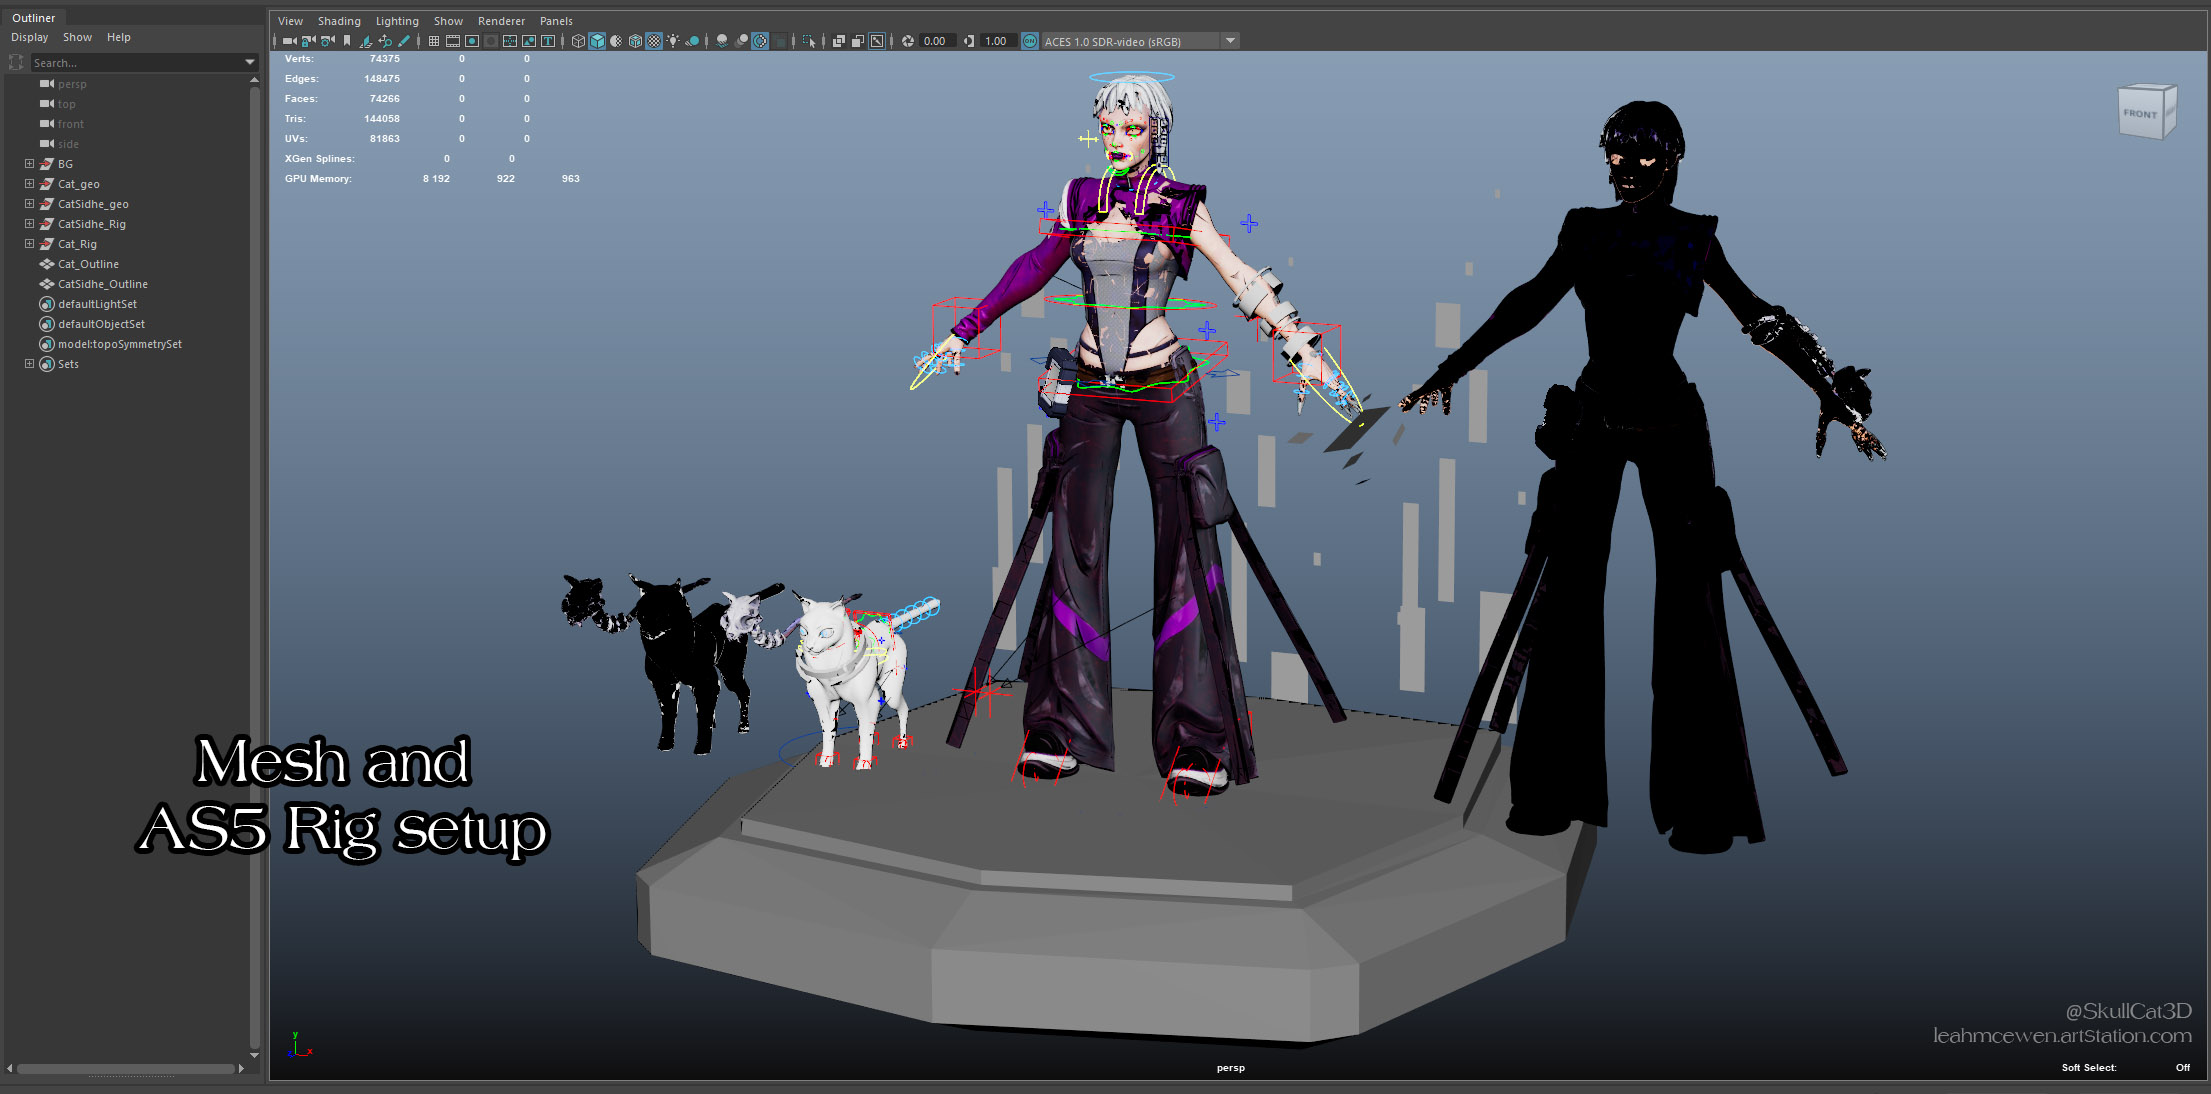Click the exposure value field showing 0.00

pyautogui.click(x=934, y=41)
